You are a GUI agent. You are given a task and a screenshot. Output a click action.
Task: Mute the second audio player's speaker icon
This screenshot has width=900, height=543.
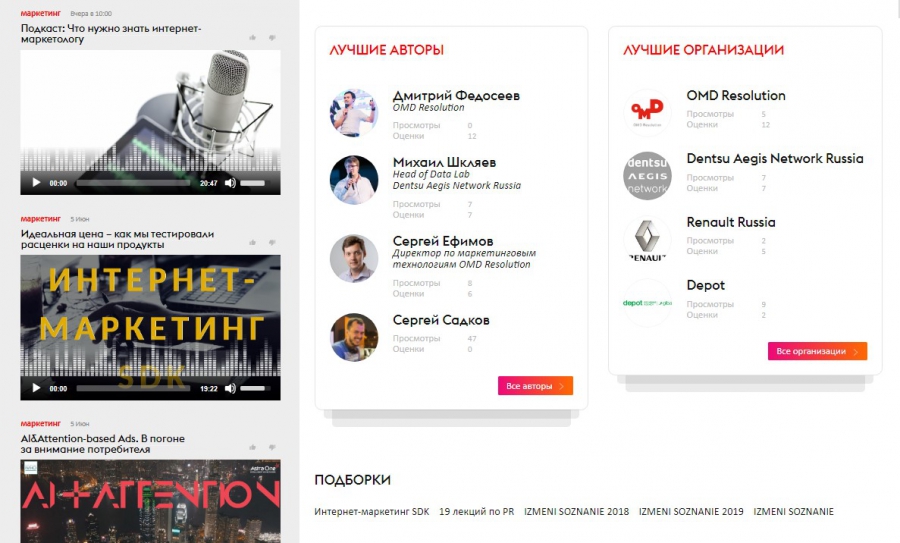230,388
